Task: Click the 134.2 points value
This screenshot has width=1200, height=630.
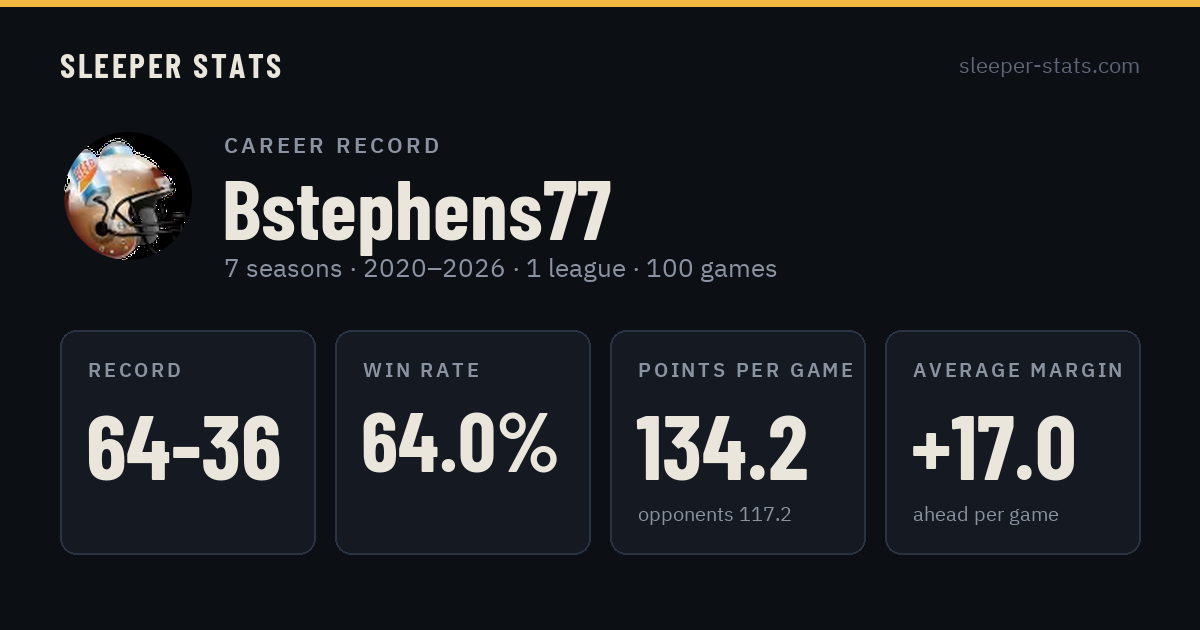Action: [722, 448]
